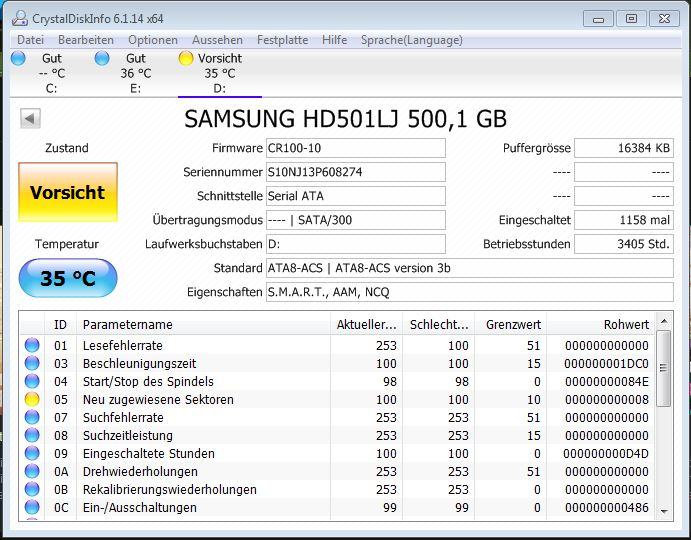Viewport: 691px width, 540px height.
Task: Click the Eigenschaften field S.M.A.R.T., AAM, NCQ
Action: 470,292
